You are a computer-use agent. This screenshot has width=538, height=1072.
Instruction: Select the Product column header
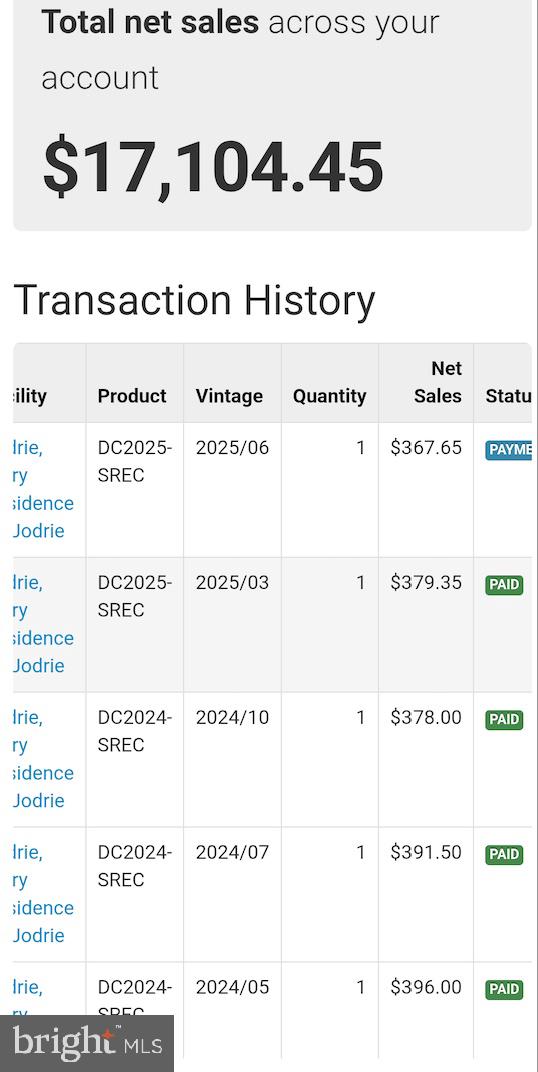[x=132, y=396]
